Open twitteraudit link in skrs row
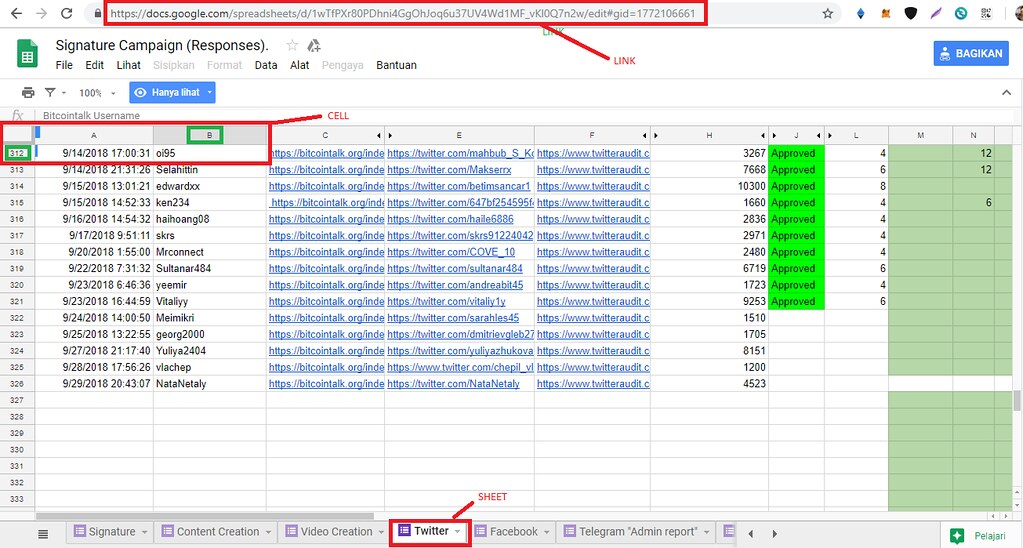This screenshot has height=548, width=1023. pyautogui.click(x=593, y=236)
